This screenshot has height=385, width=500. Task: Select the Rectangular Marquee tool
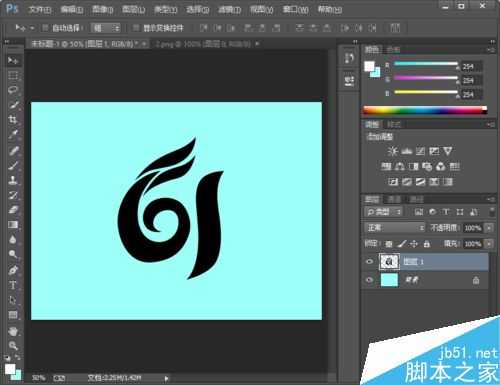point(13,75)
